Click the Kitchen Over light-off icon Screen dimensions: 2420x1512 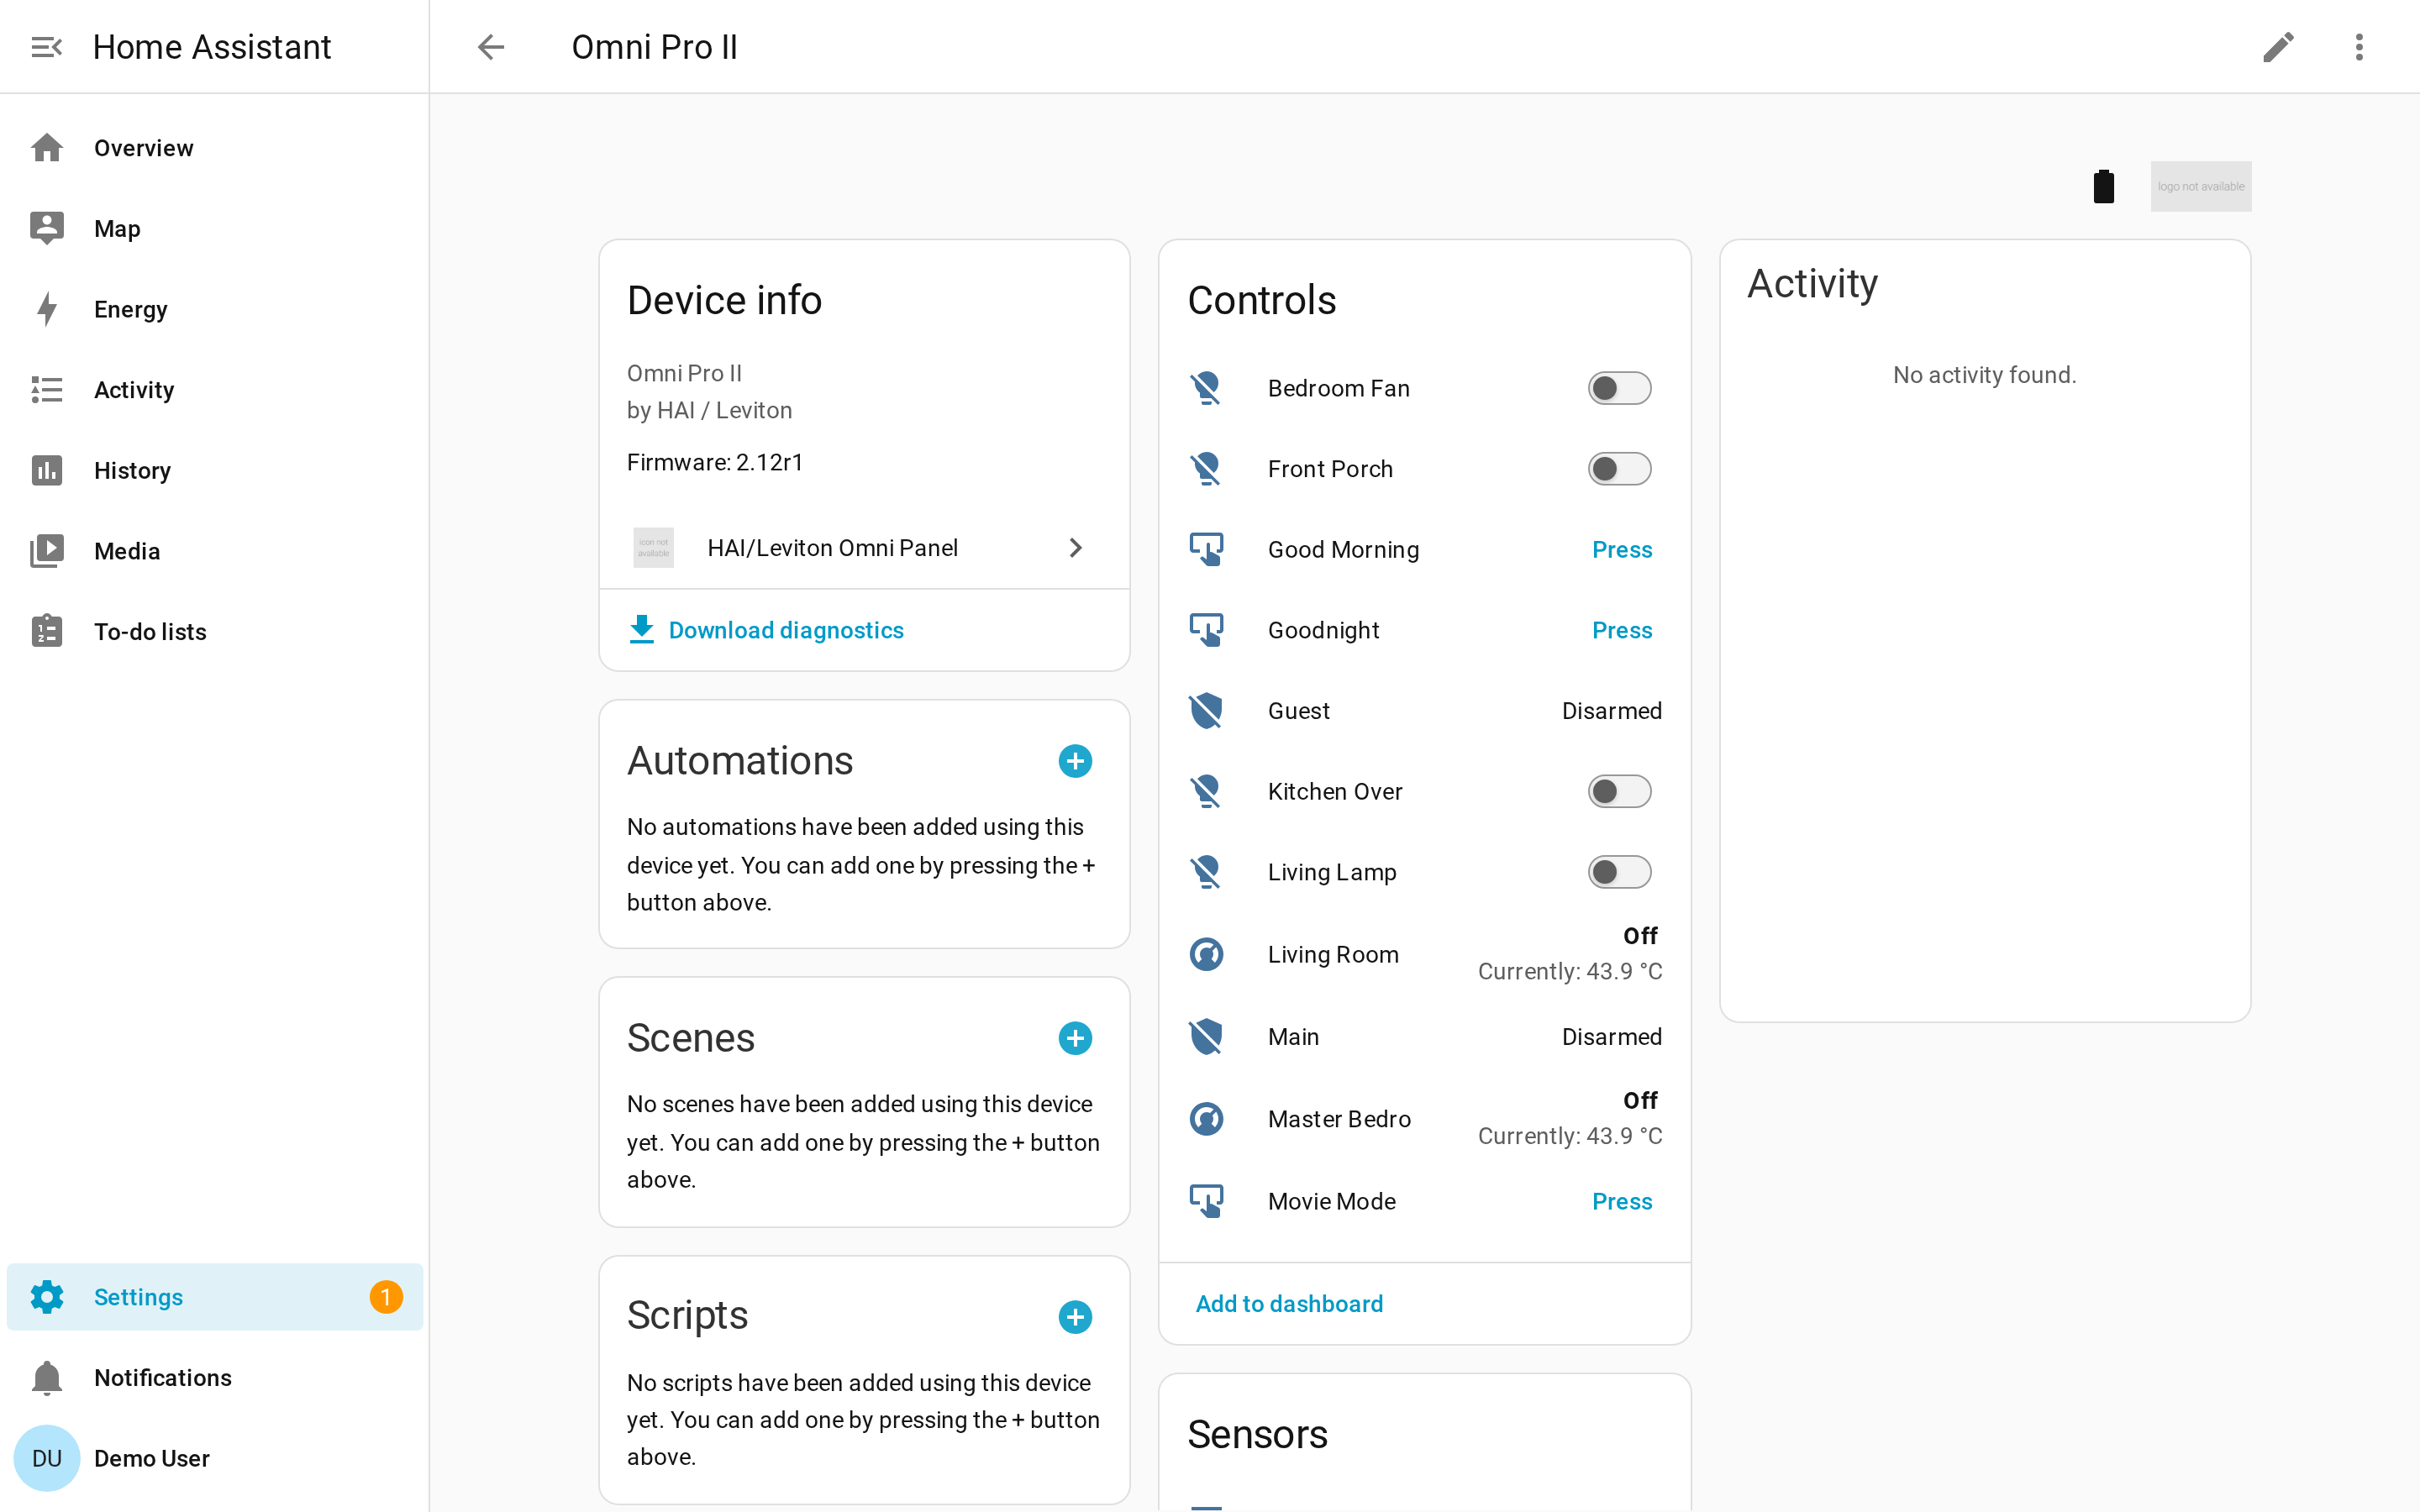(1206, 791)
